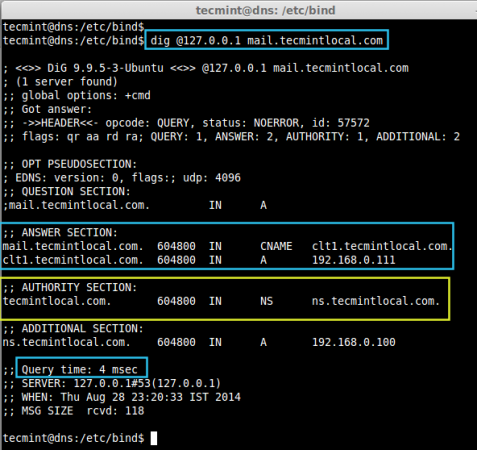Click the ANSWER SECTION heading
The height and width of the screenshot is (450, 477).
tap(60, 233)
